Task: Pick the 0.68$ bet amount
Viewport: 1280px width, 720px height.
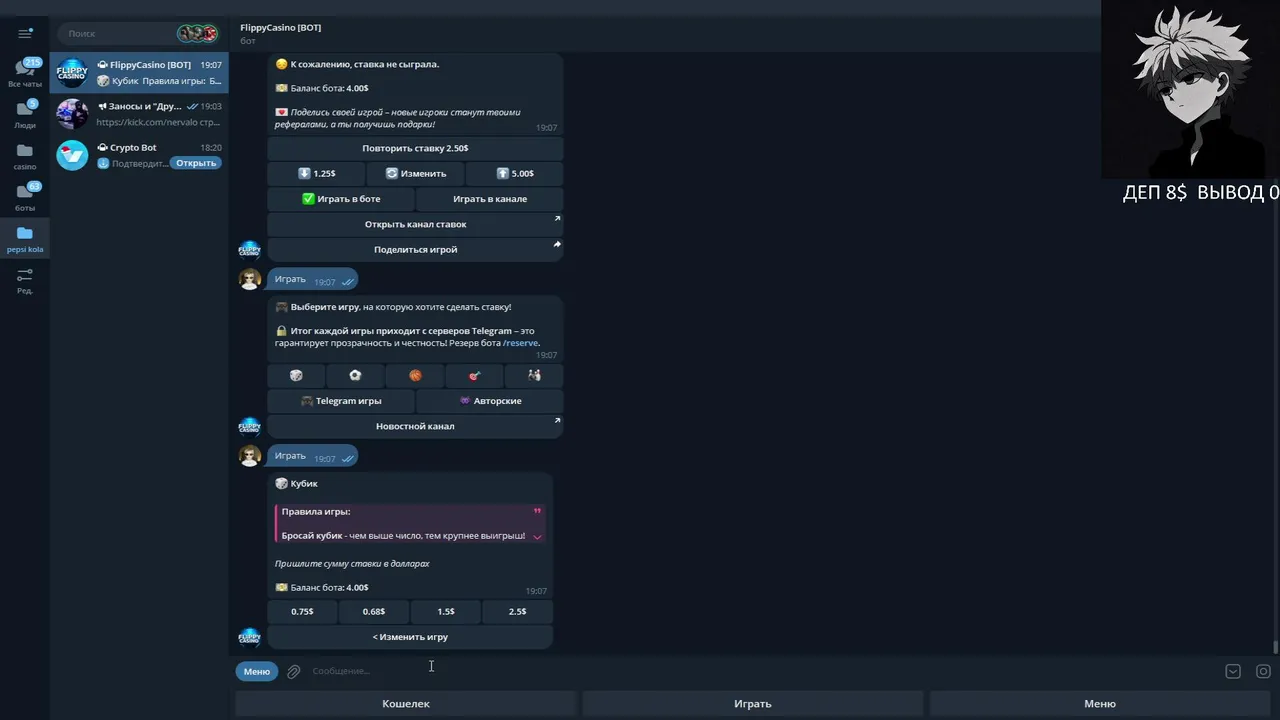Action: coord(373,611)
